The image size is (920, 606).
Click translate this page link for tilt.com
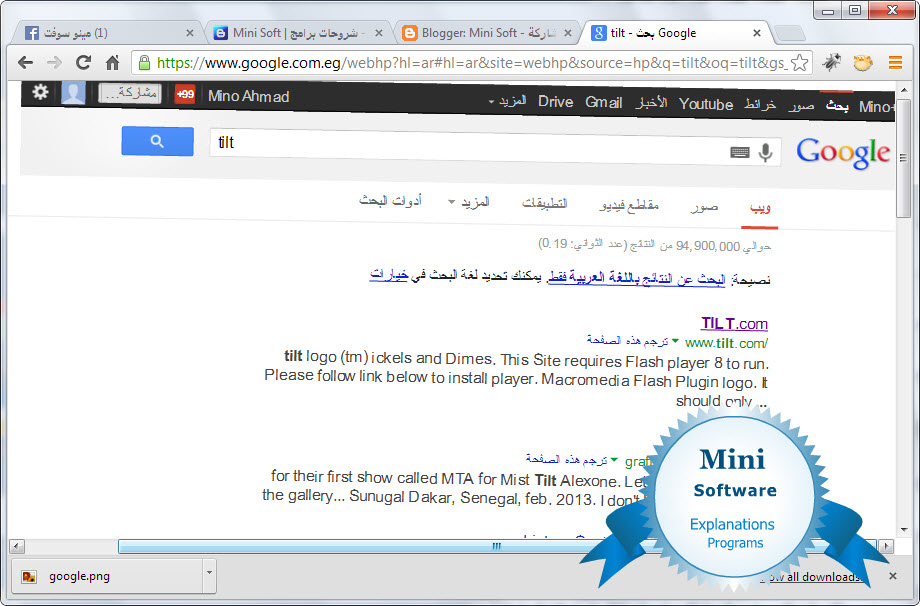(x=627, y=340)
